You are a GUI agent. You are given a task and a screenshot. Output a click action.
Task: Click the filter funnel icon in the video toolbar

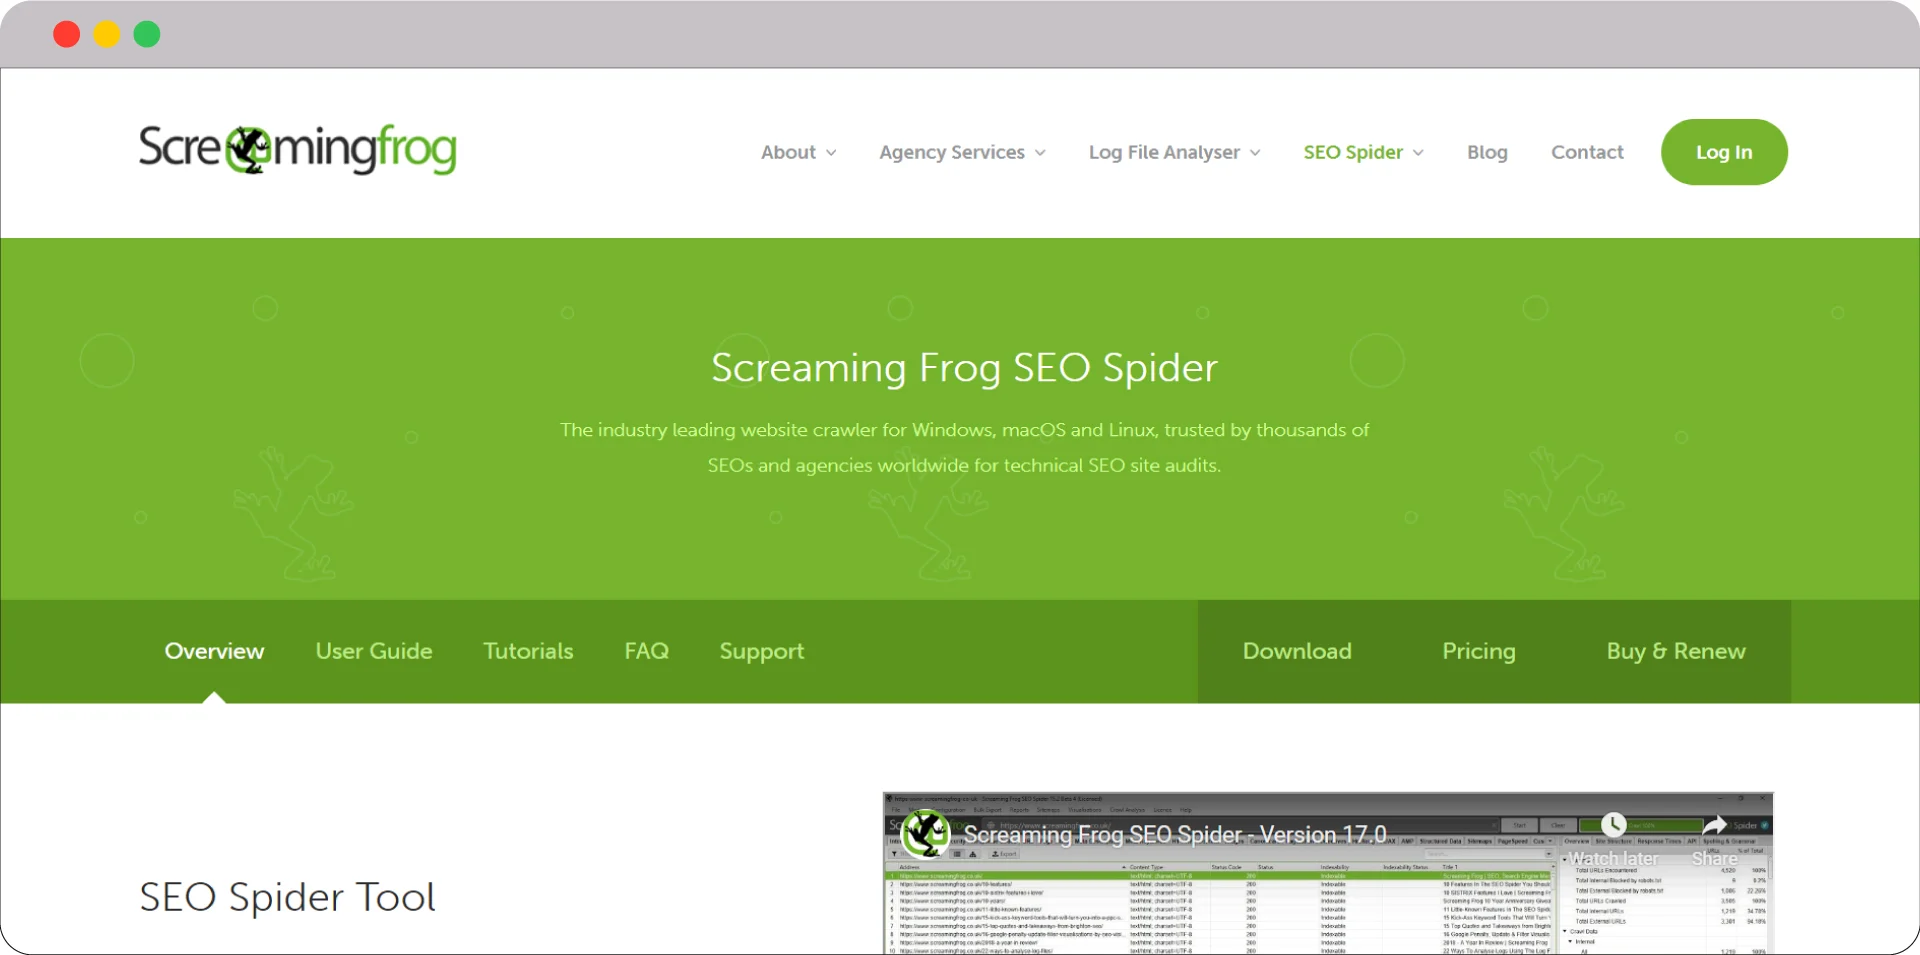pyautogui.click(x=893, y=853)
